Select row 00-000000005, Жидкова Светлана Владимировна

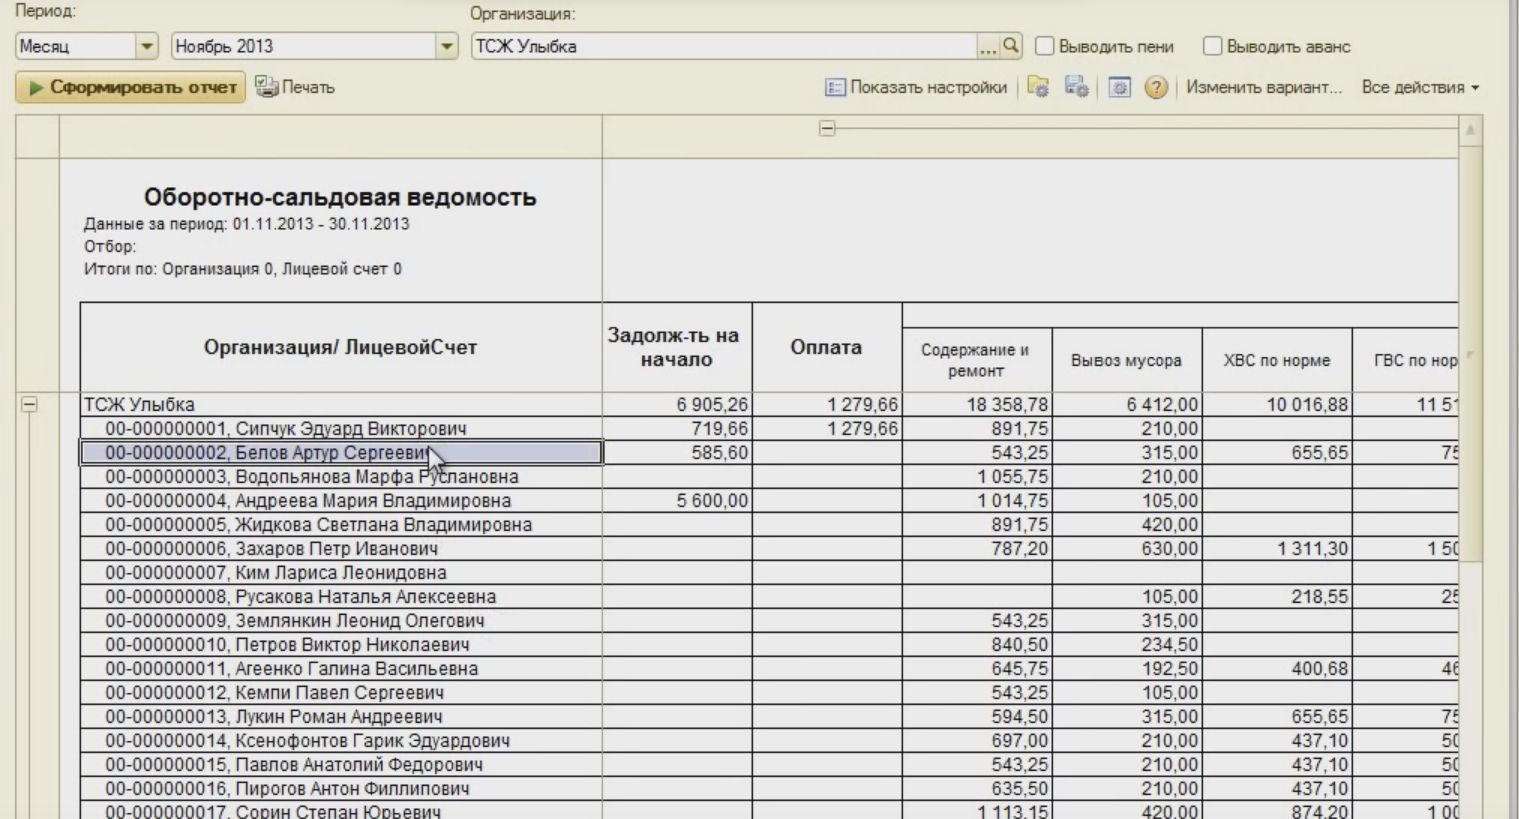pos(341,524)
